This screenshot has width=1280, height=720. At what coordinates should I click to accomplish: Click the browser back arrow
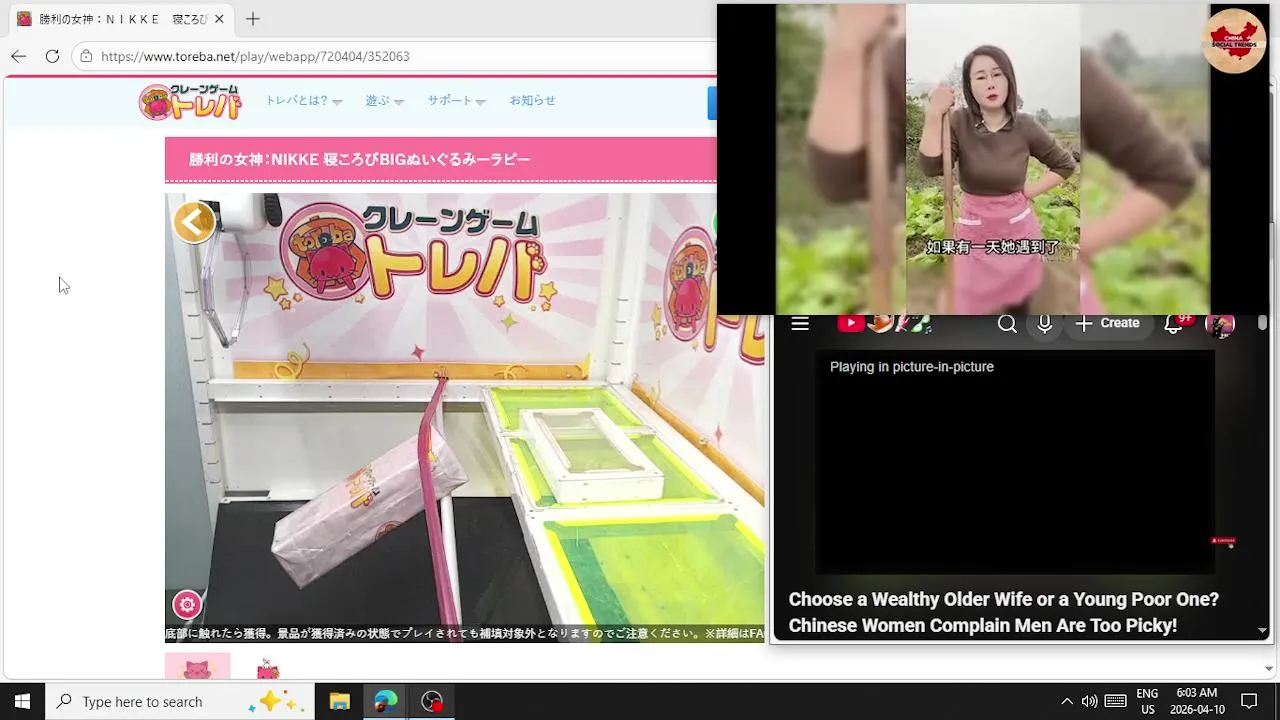[x=18, y=56]
